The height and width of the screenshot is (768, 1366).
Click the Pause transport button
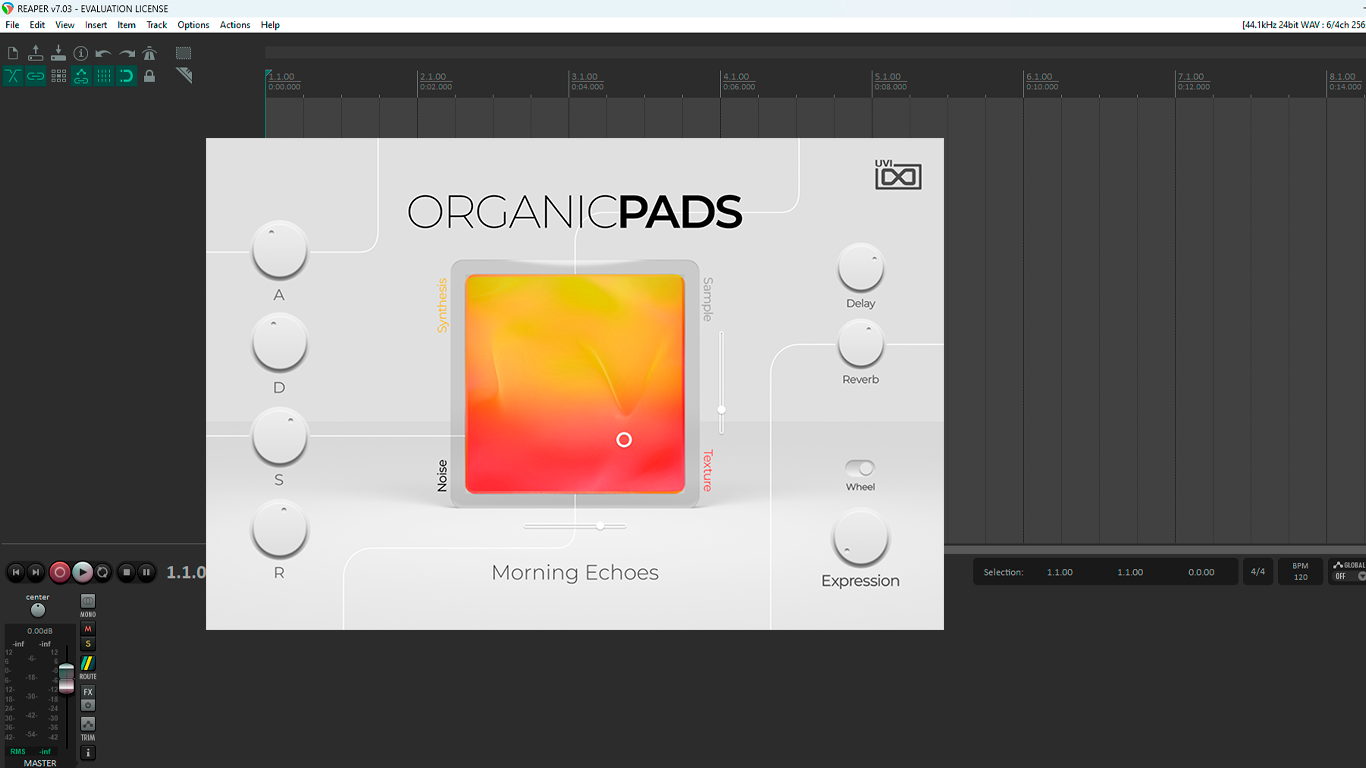(x=146, y=572)
